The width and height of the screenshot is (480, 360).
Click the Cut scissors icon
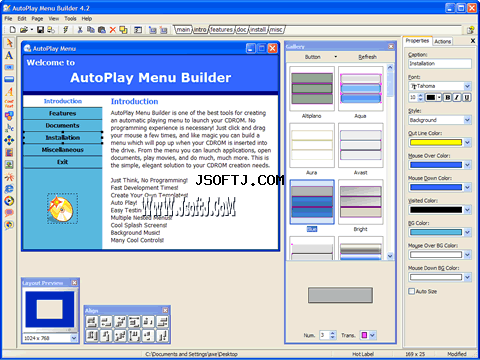pos(80,30)
